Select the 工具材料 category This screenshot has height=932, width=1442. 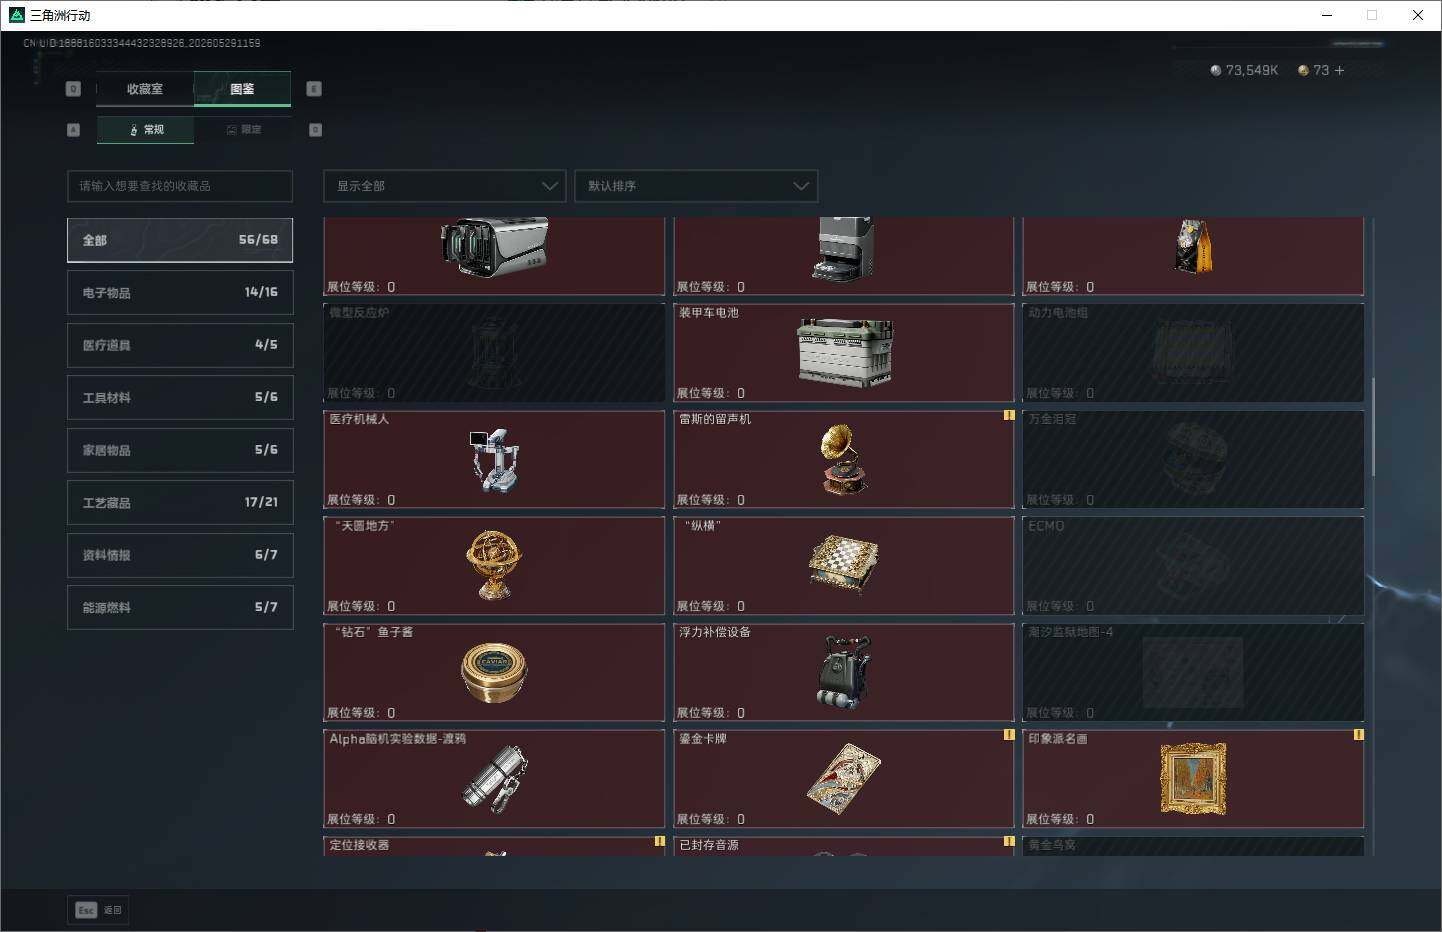pyautogui.click(x=180, y=397)
